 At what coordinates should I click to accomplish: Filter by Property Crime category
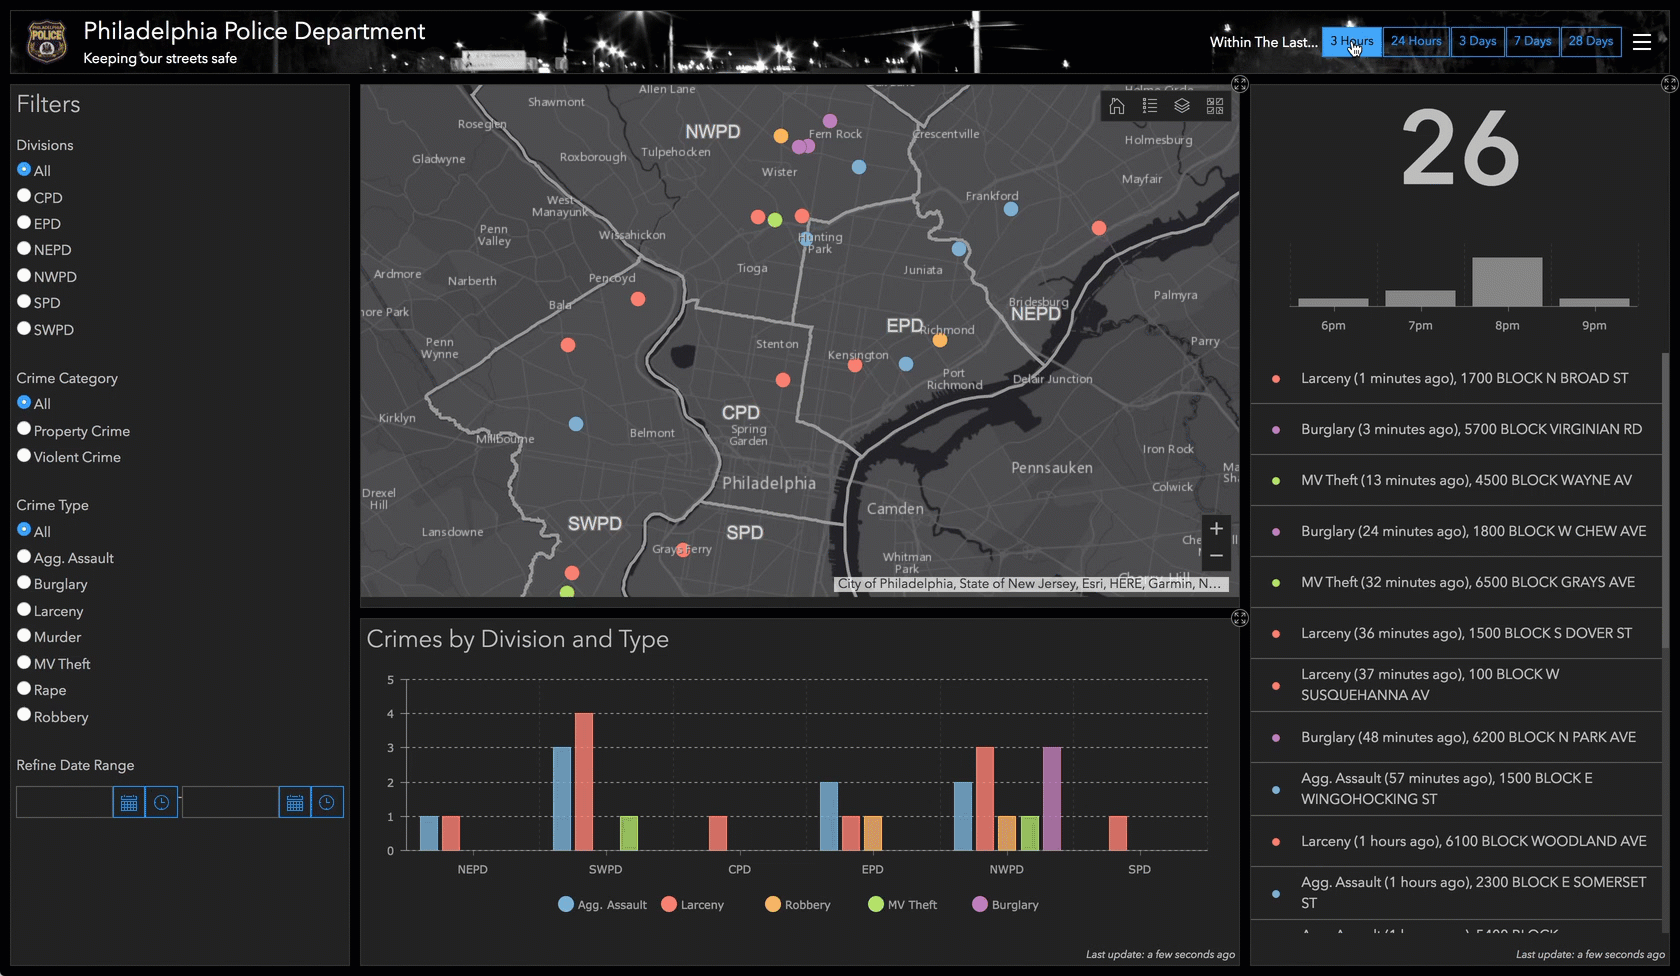pos(24,429)
